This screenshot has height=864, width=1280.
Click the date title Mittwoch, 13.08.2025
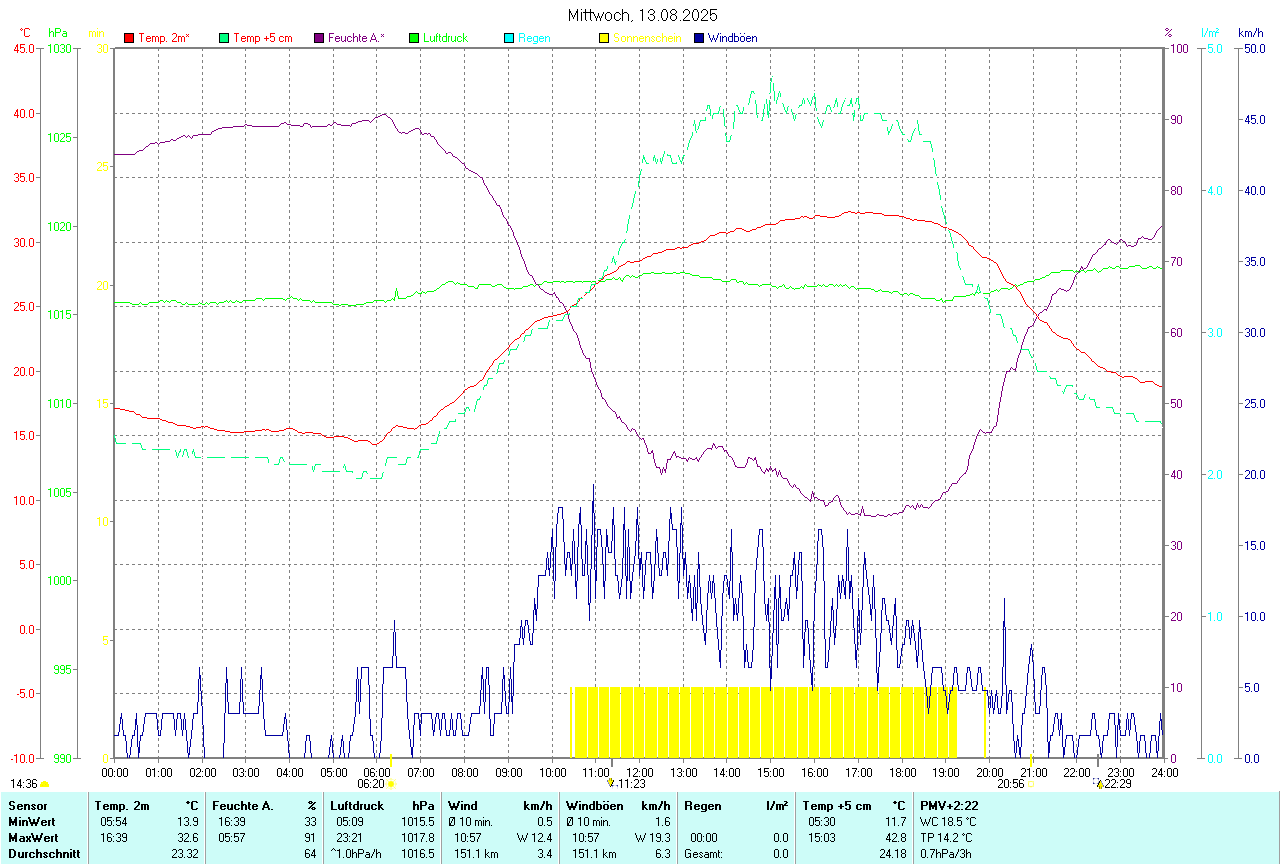point(642,15)
